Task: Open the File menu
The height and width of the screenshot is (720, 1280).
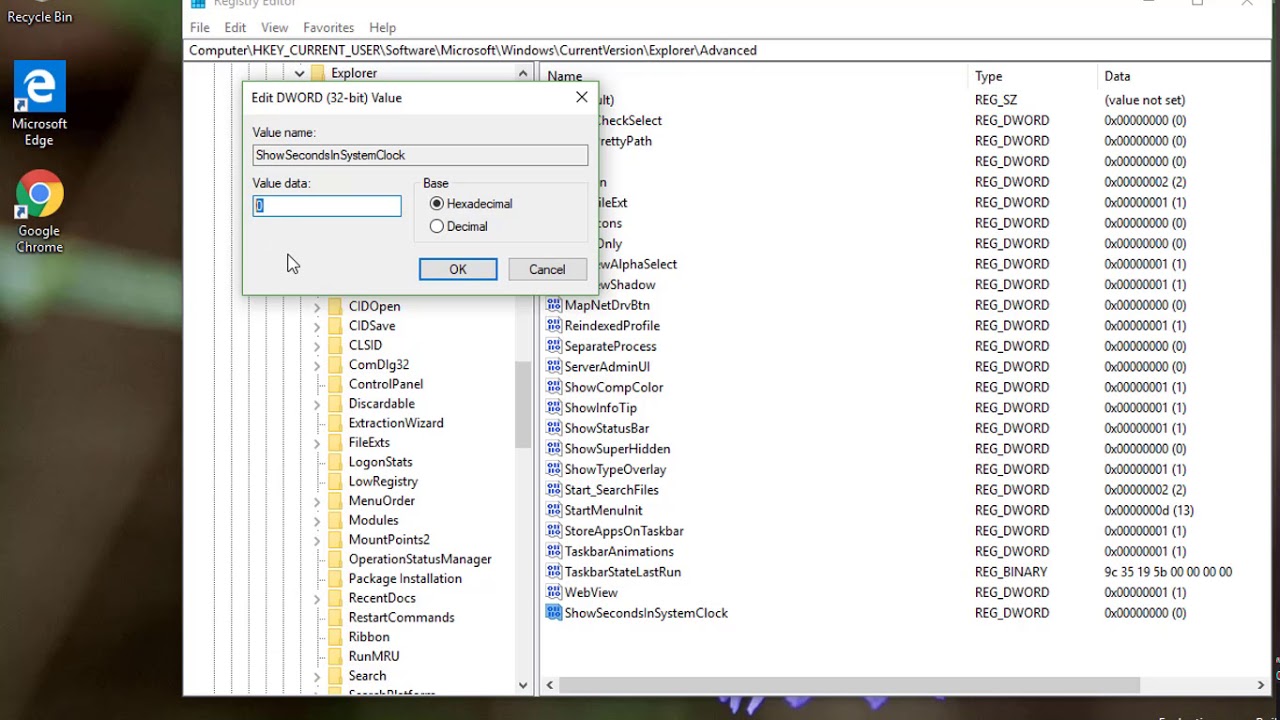Action: [200, 27]
